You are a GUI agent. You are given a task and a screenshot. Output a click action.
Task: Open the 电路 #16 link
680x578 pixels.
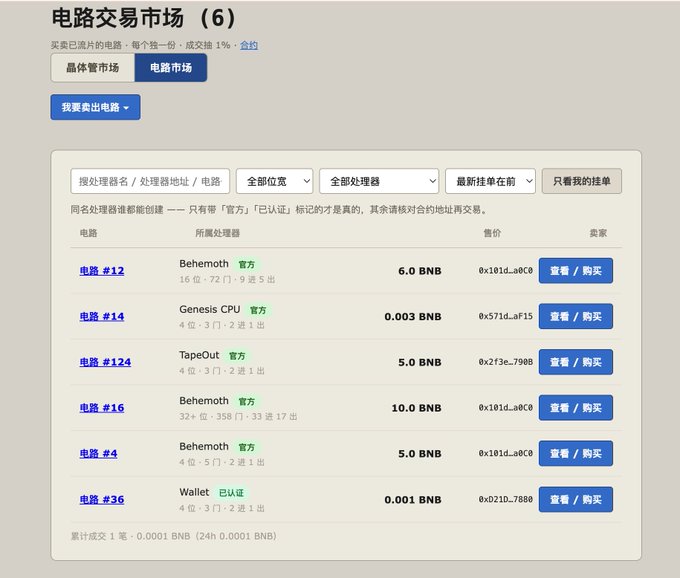102,408
